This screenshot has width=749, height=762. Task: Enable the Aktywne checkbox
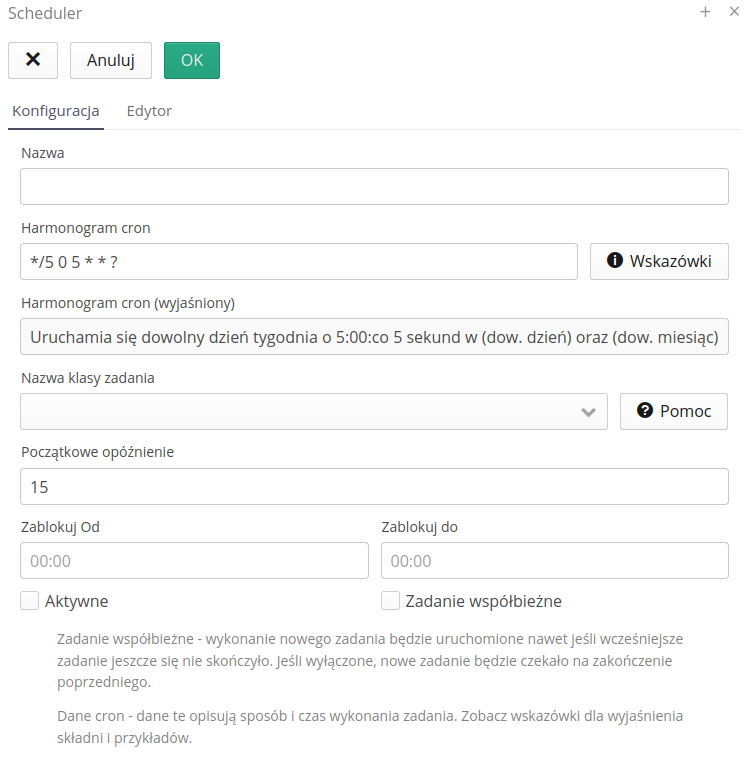click(x=30, y=601)
